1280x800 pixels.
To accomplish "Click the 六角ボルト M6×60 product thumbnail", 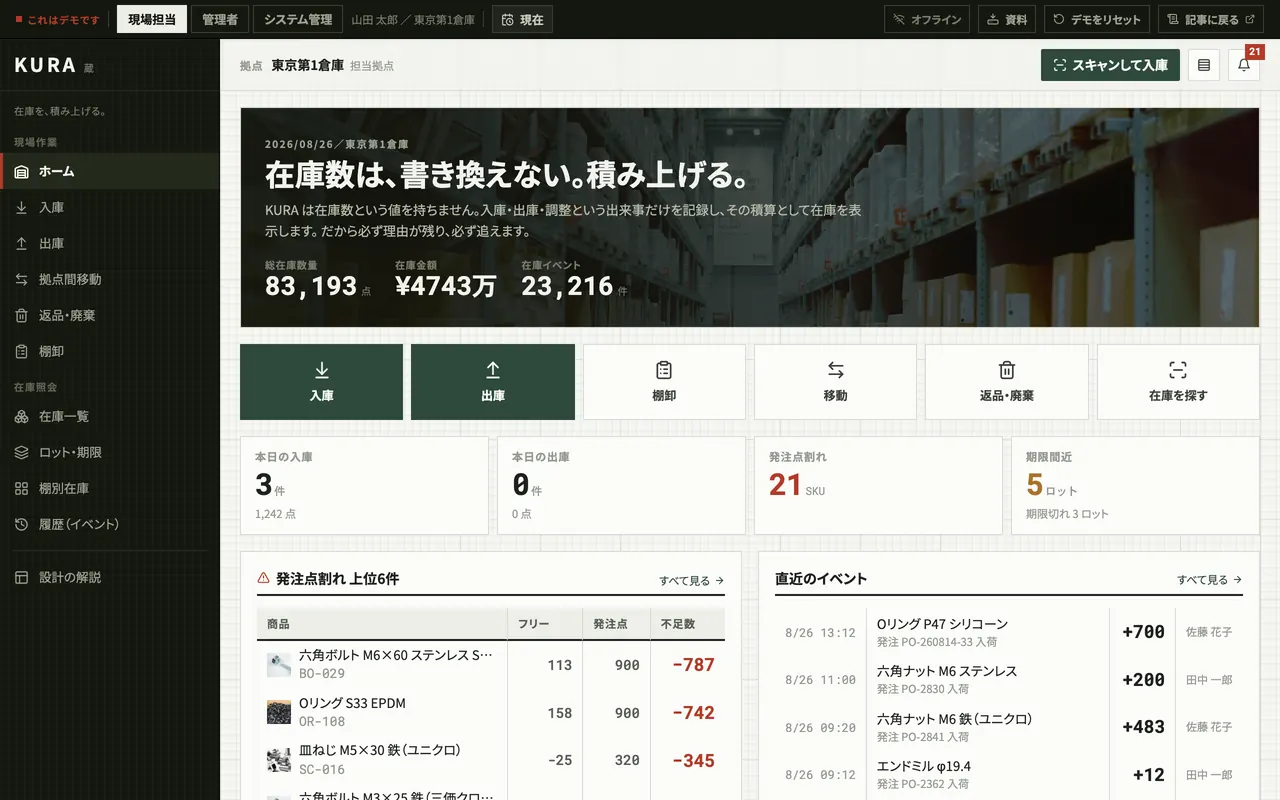I will click(x=279, y=664).
